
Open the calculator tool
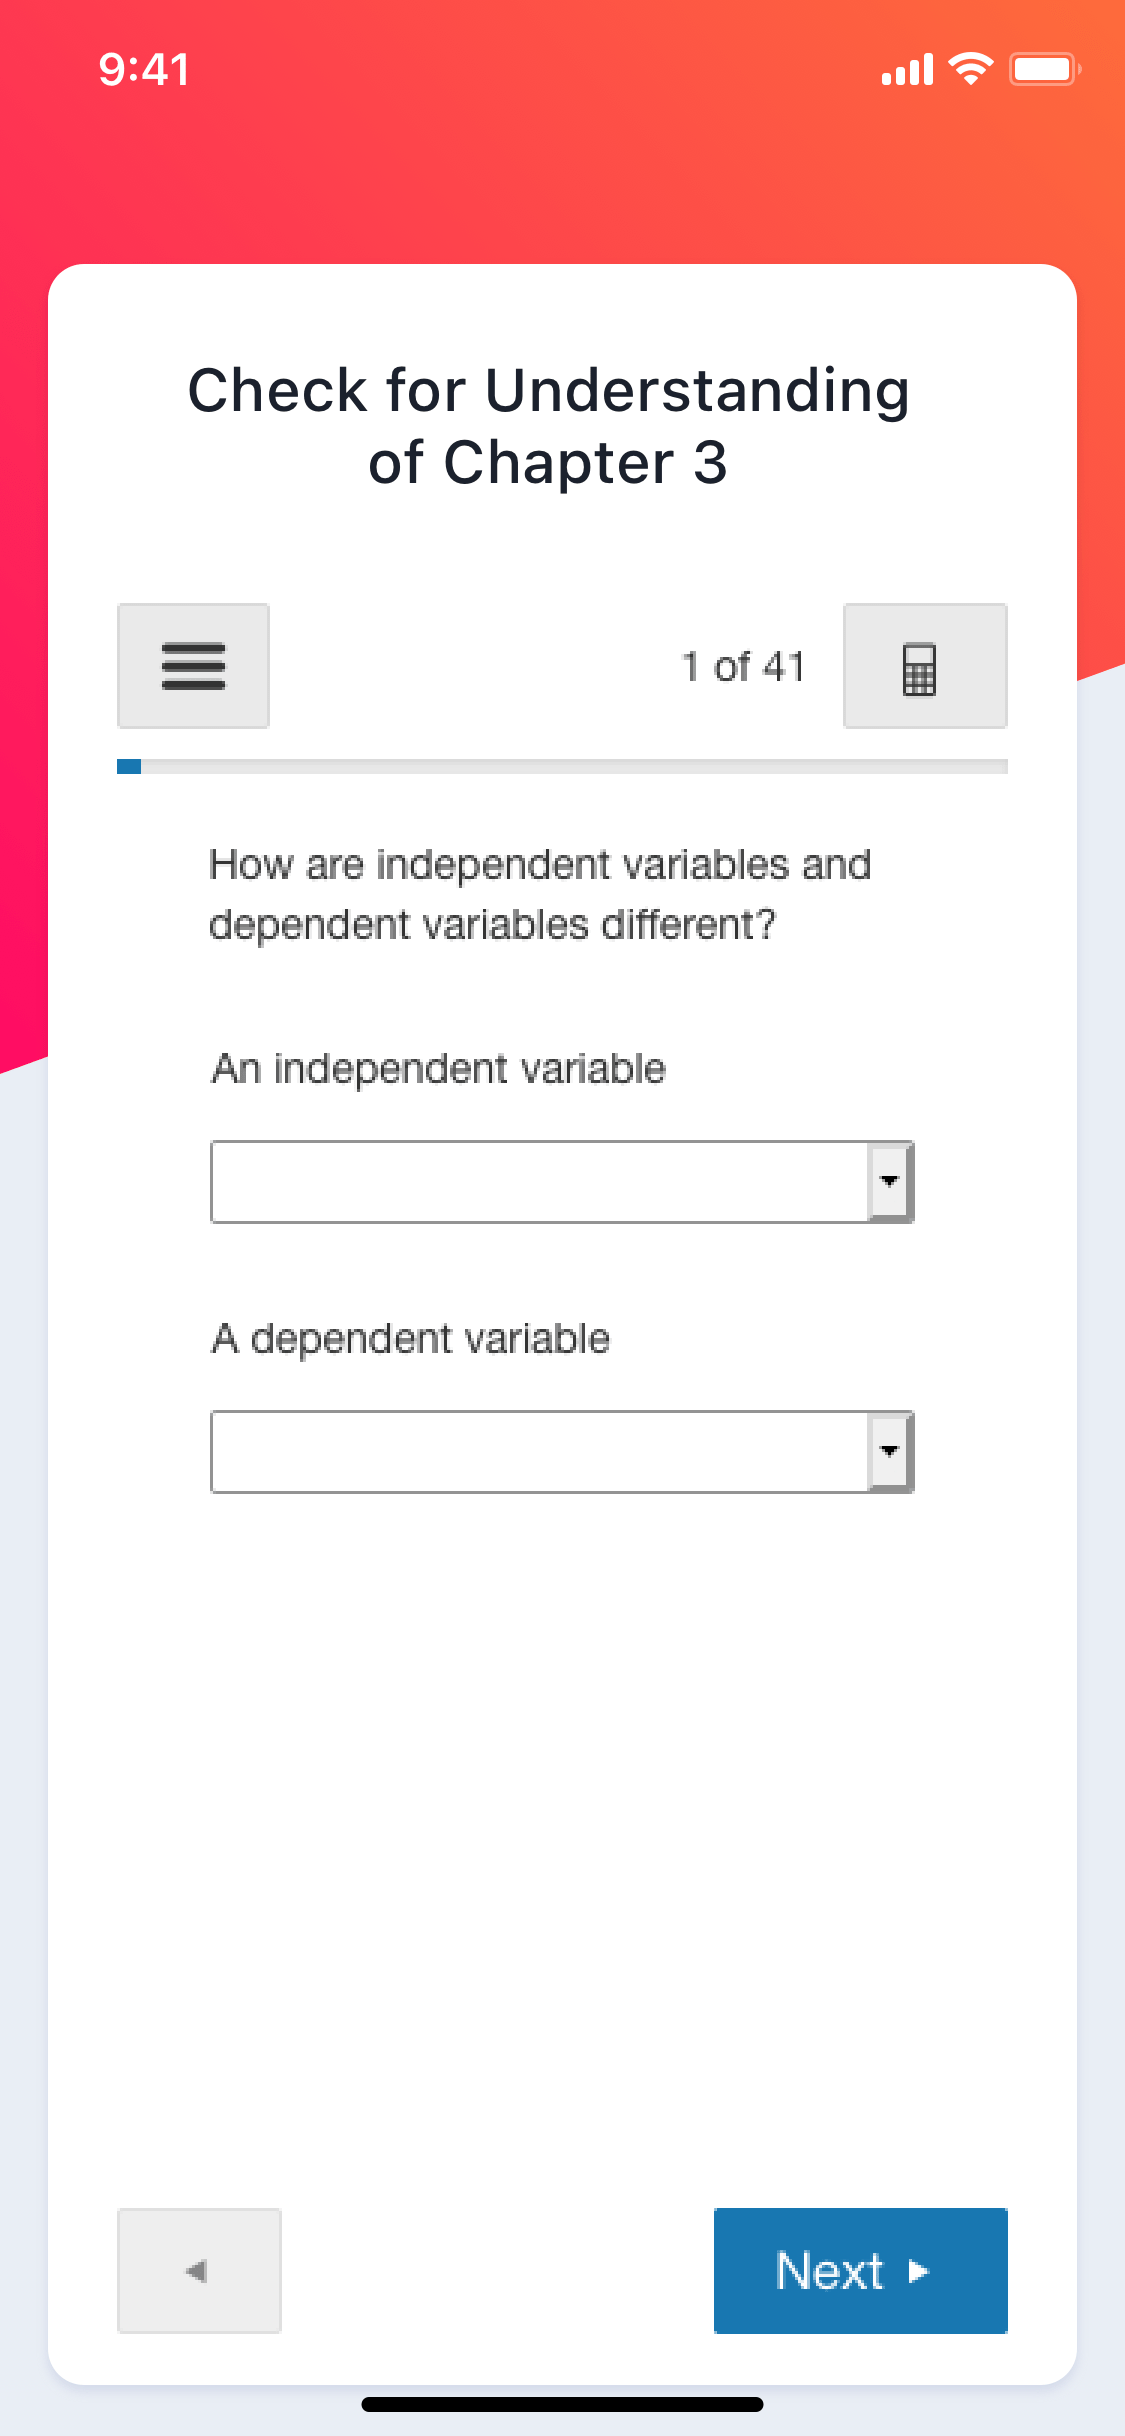click(x=925, y=666)
